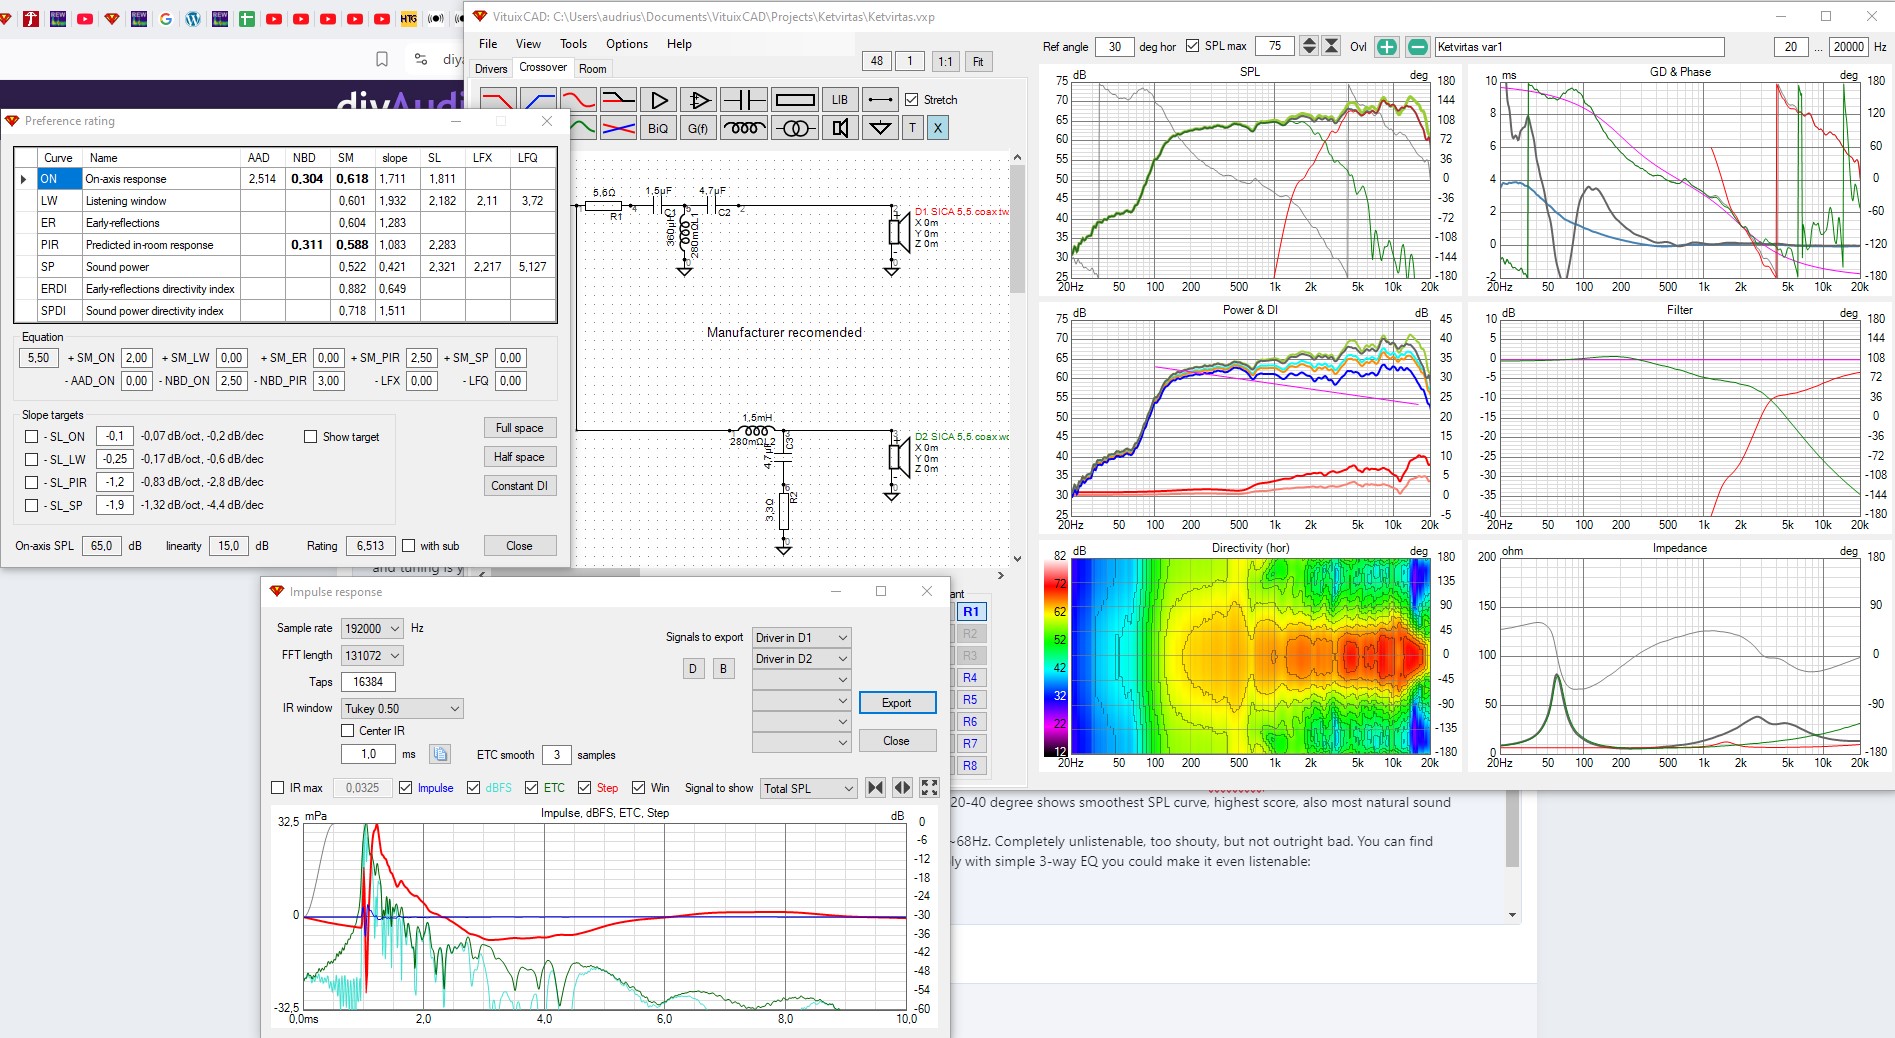
Task: Click the browser bookmark icon
Action: [x=382, y=60]
